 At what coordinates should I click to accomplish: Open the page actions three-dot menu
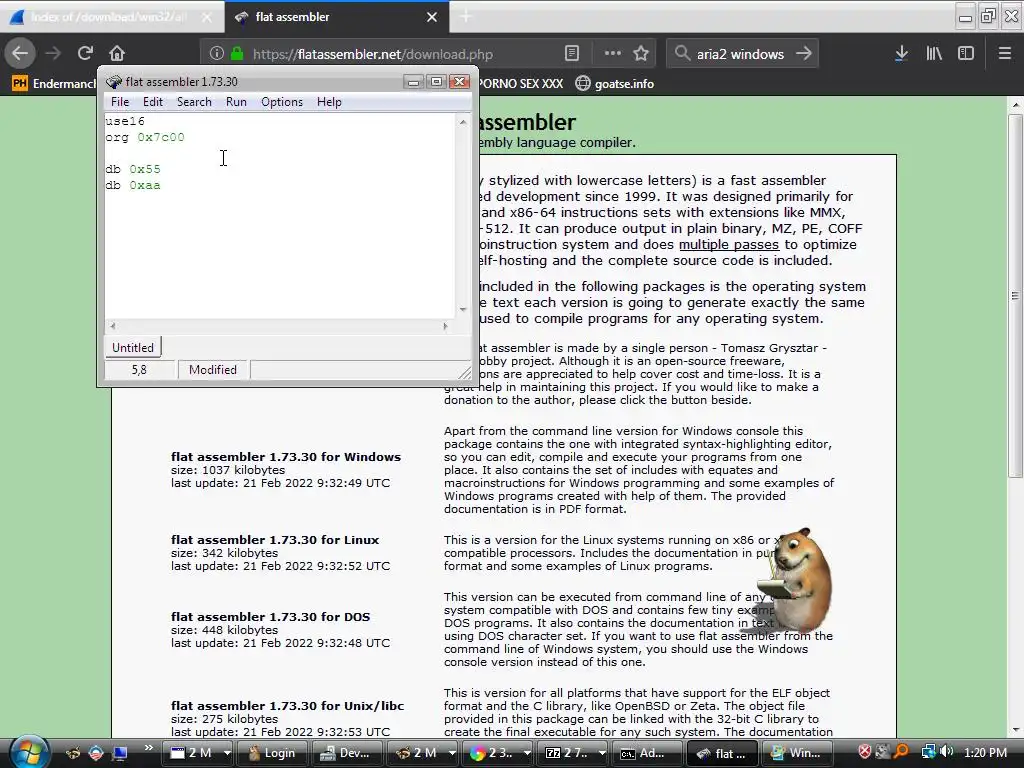tap(613, 54)
